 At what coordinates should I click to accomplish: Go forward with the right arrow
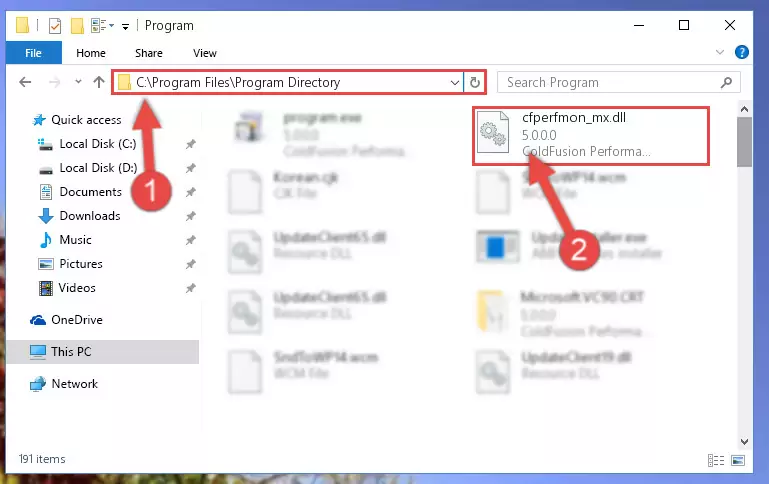tap(54, 82)
